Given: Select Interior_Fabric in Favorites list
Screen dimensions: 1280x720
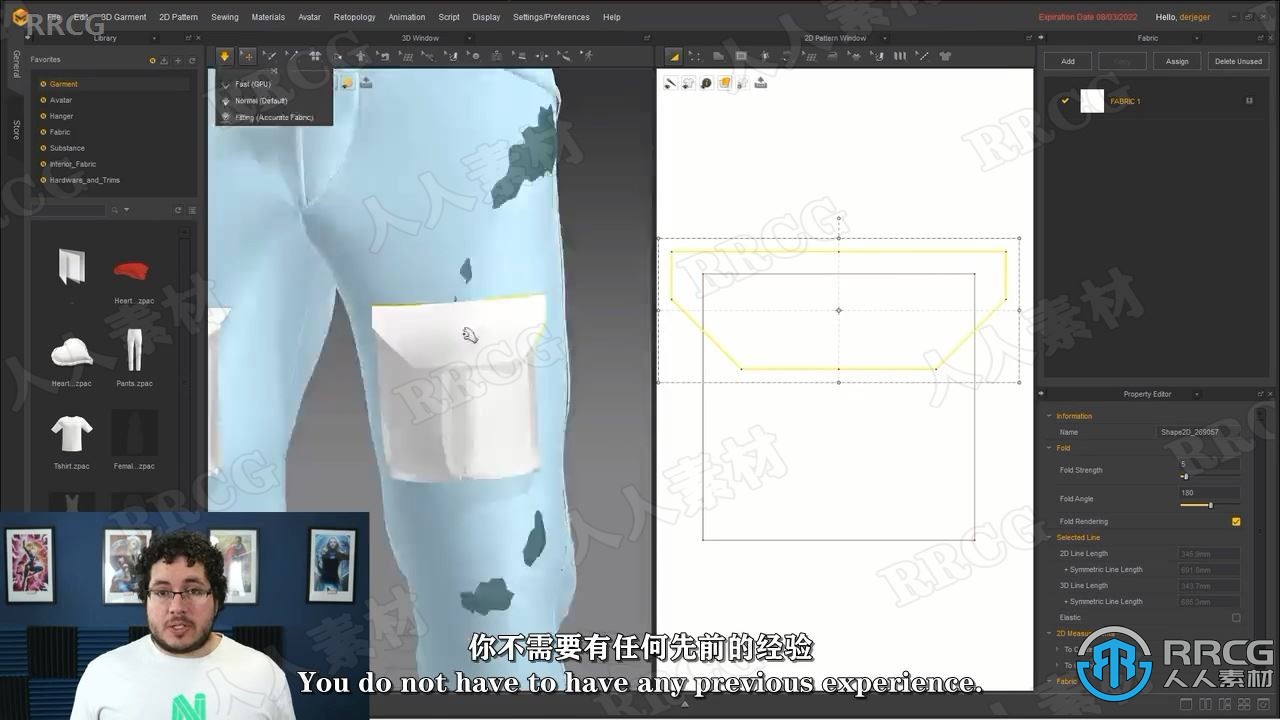Looking at the screenshot, I should [73, 164].
